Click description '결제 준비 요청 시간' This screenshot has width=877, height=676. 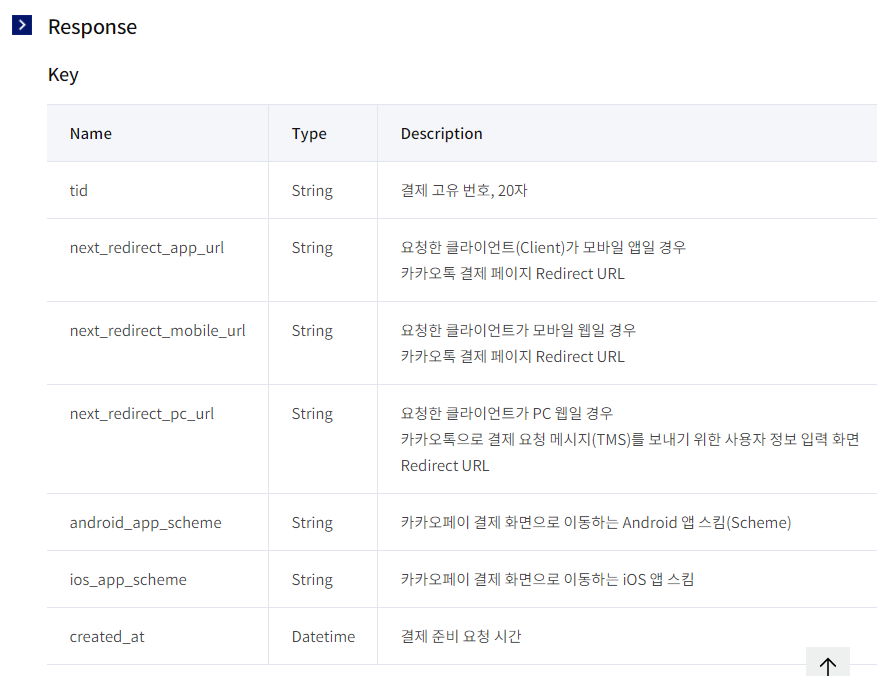tap(461, 637)
